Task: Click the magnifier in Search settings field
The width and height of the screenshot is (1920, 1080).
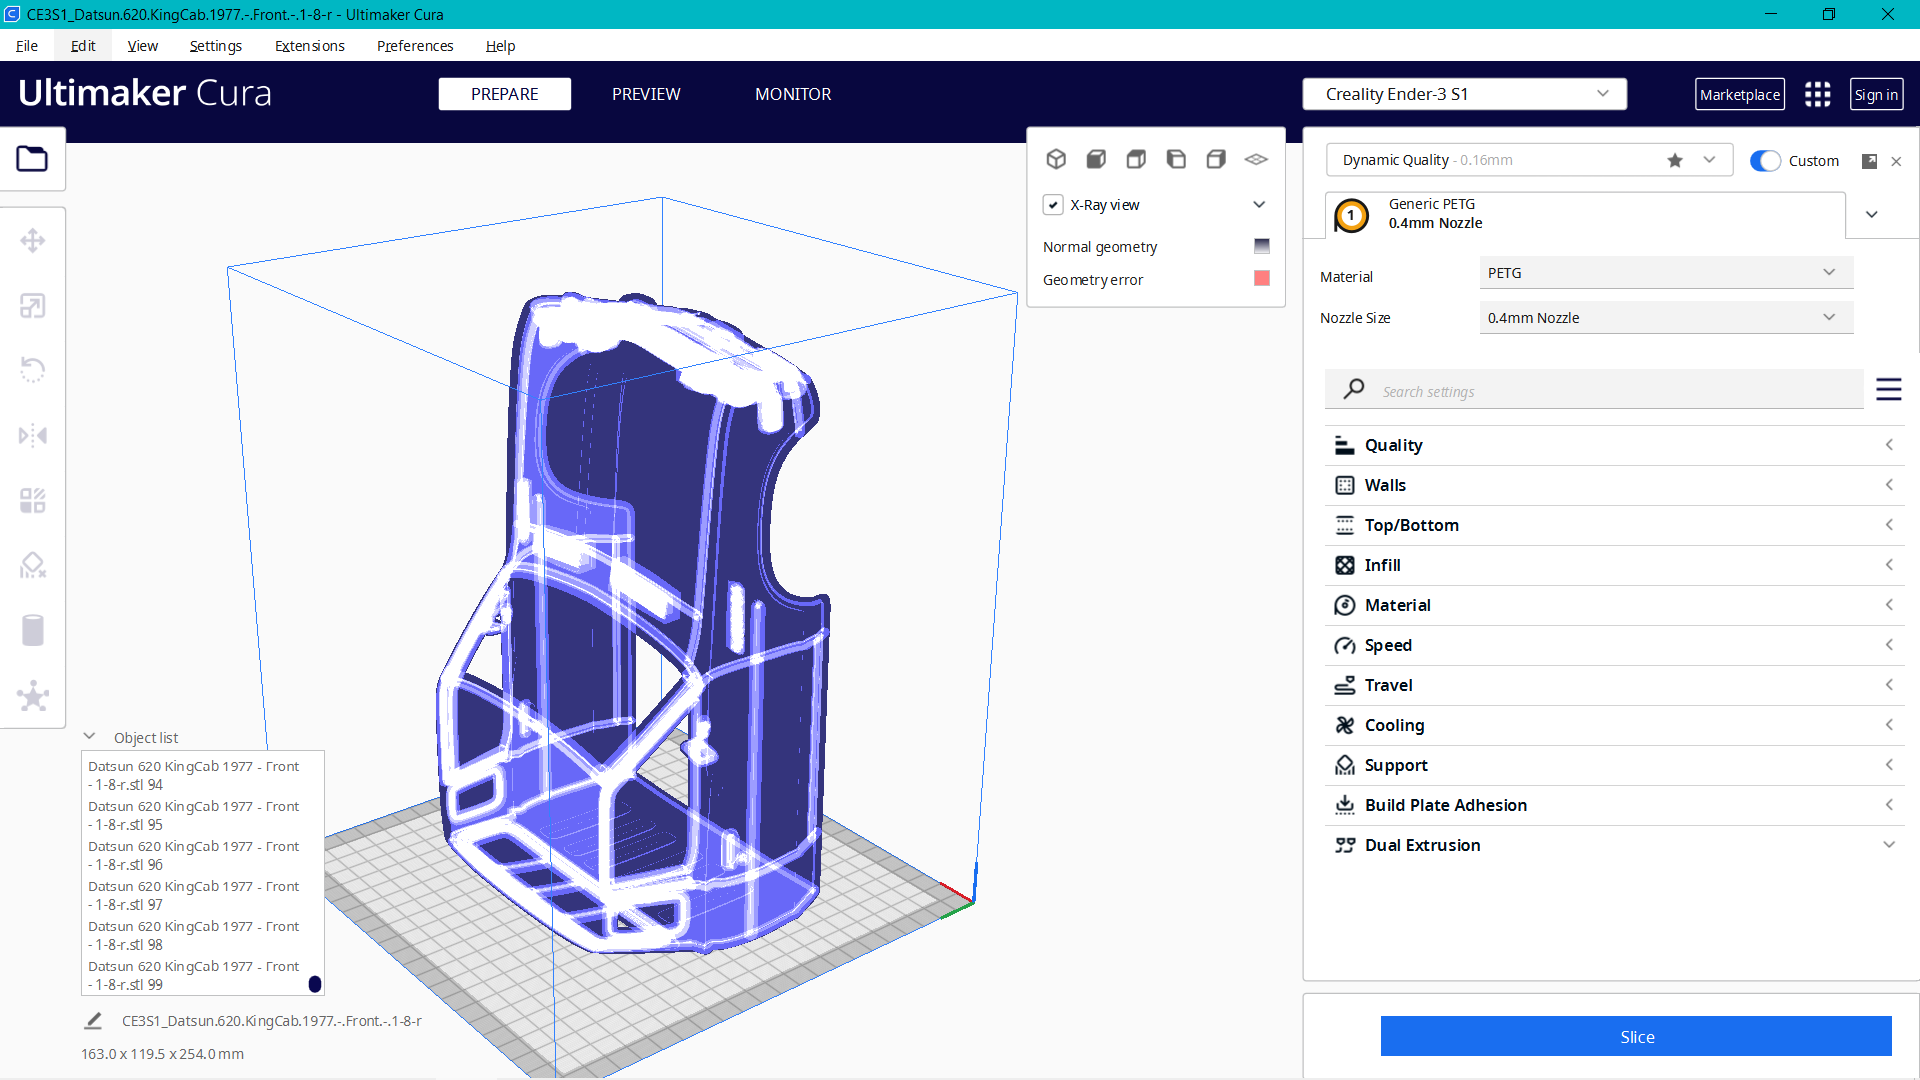Action: (1353, 389)
